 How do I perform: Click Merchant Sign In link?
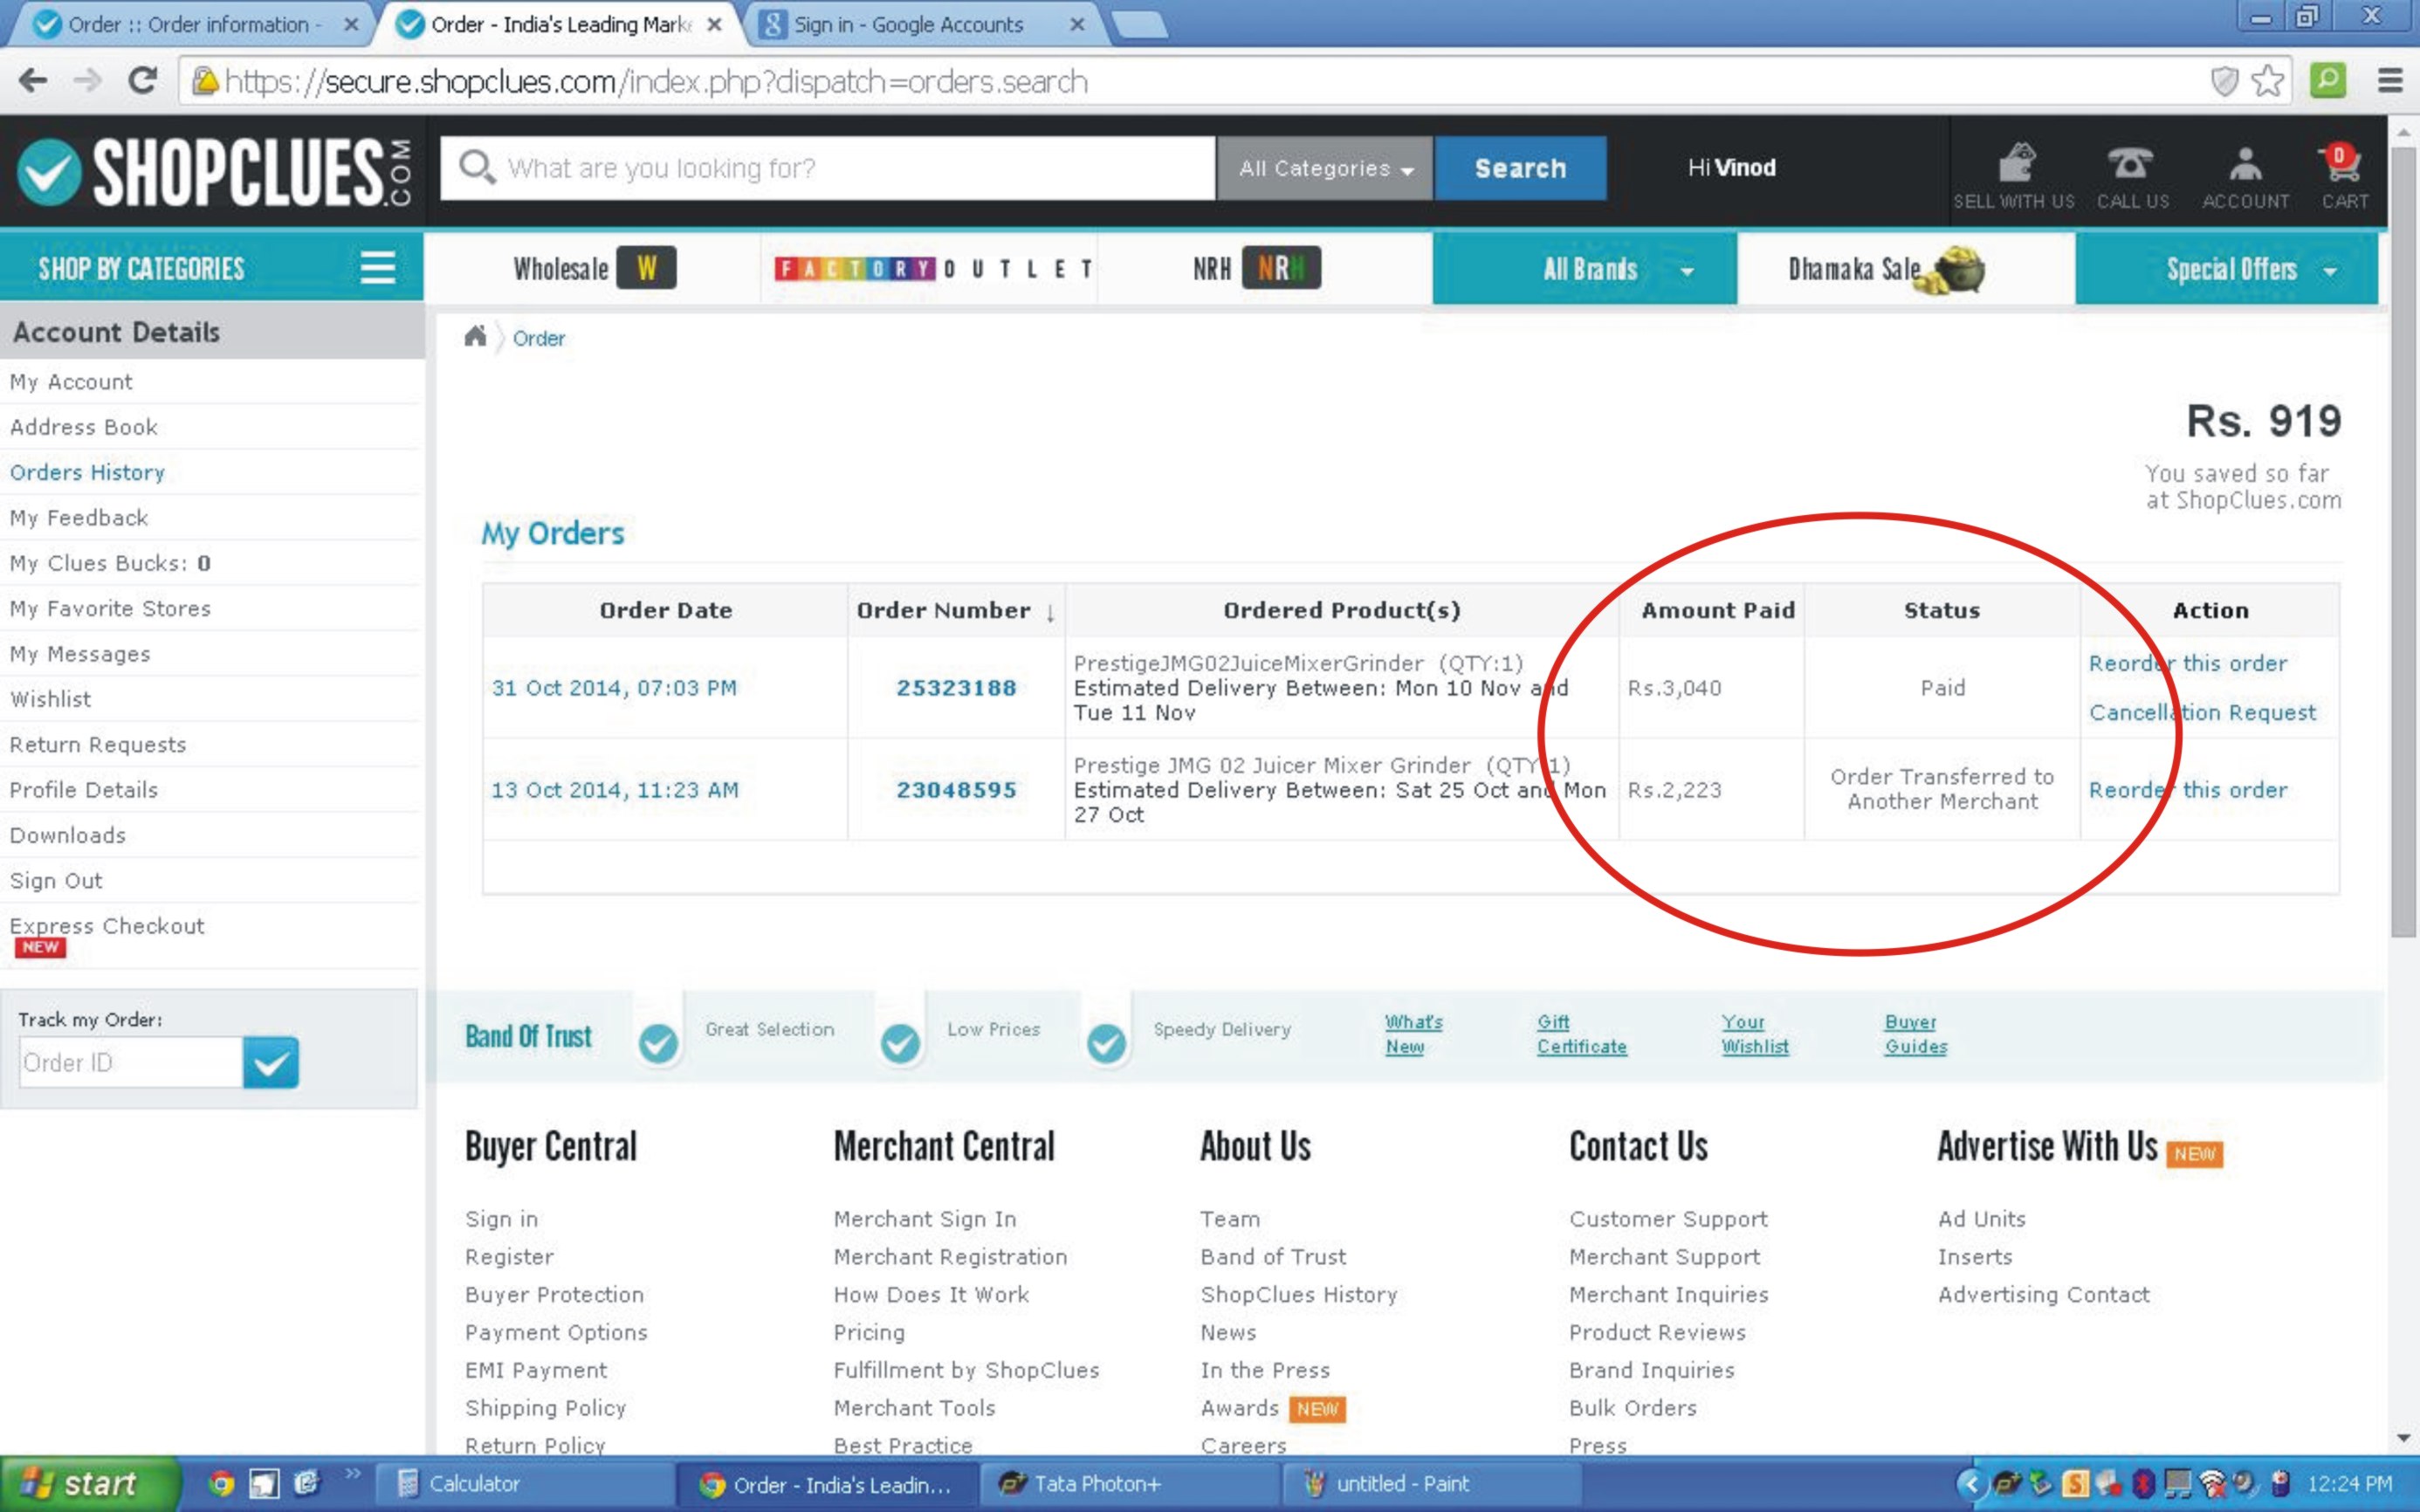point(925,1219)
